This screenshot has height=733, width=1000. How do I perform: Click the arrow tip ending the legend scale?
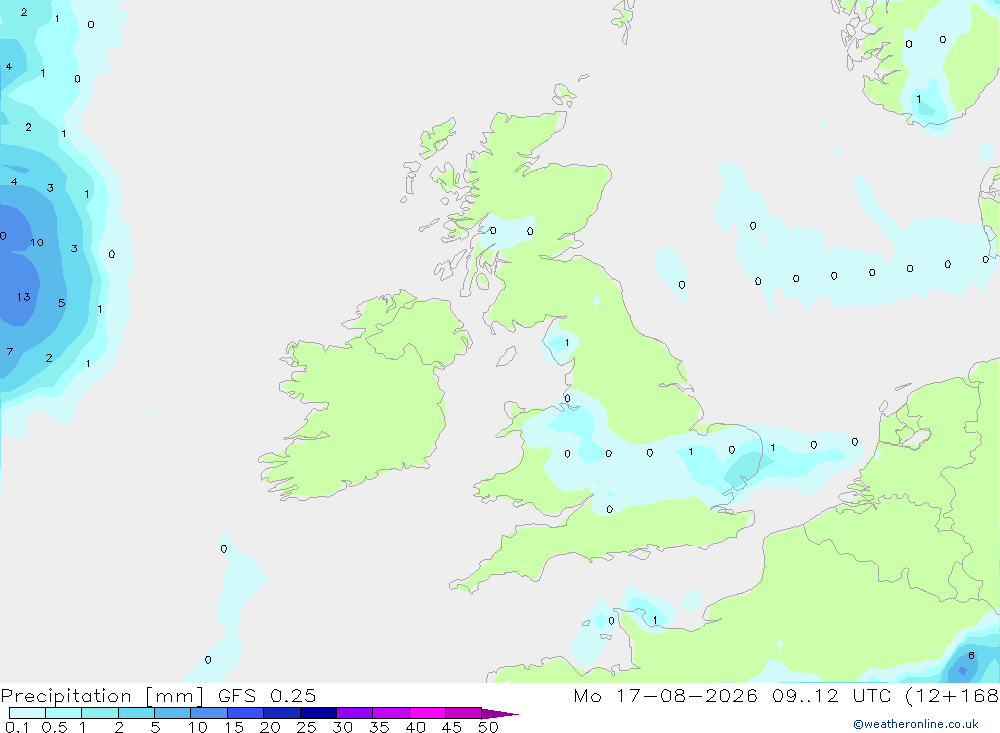coord(501,714)
